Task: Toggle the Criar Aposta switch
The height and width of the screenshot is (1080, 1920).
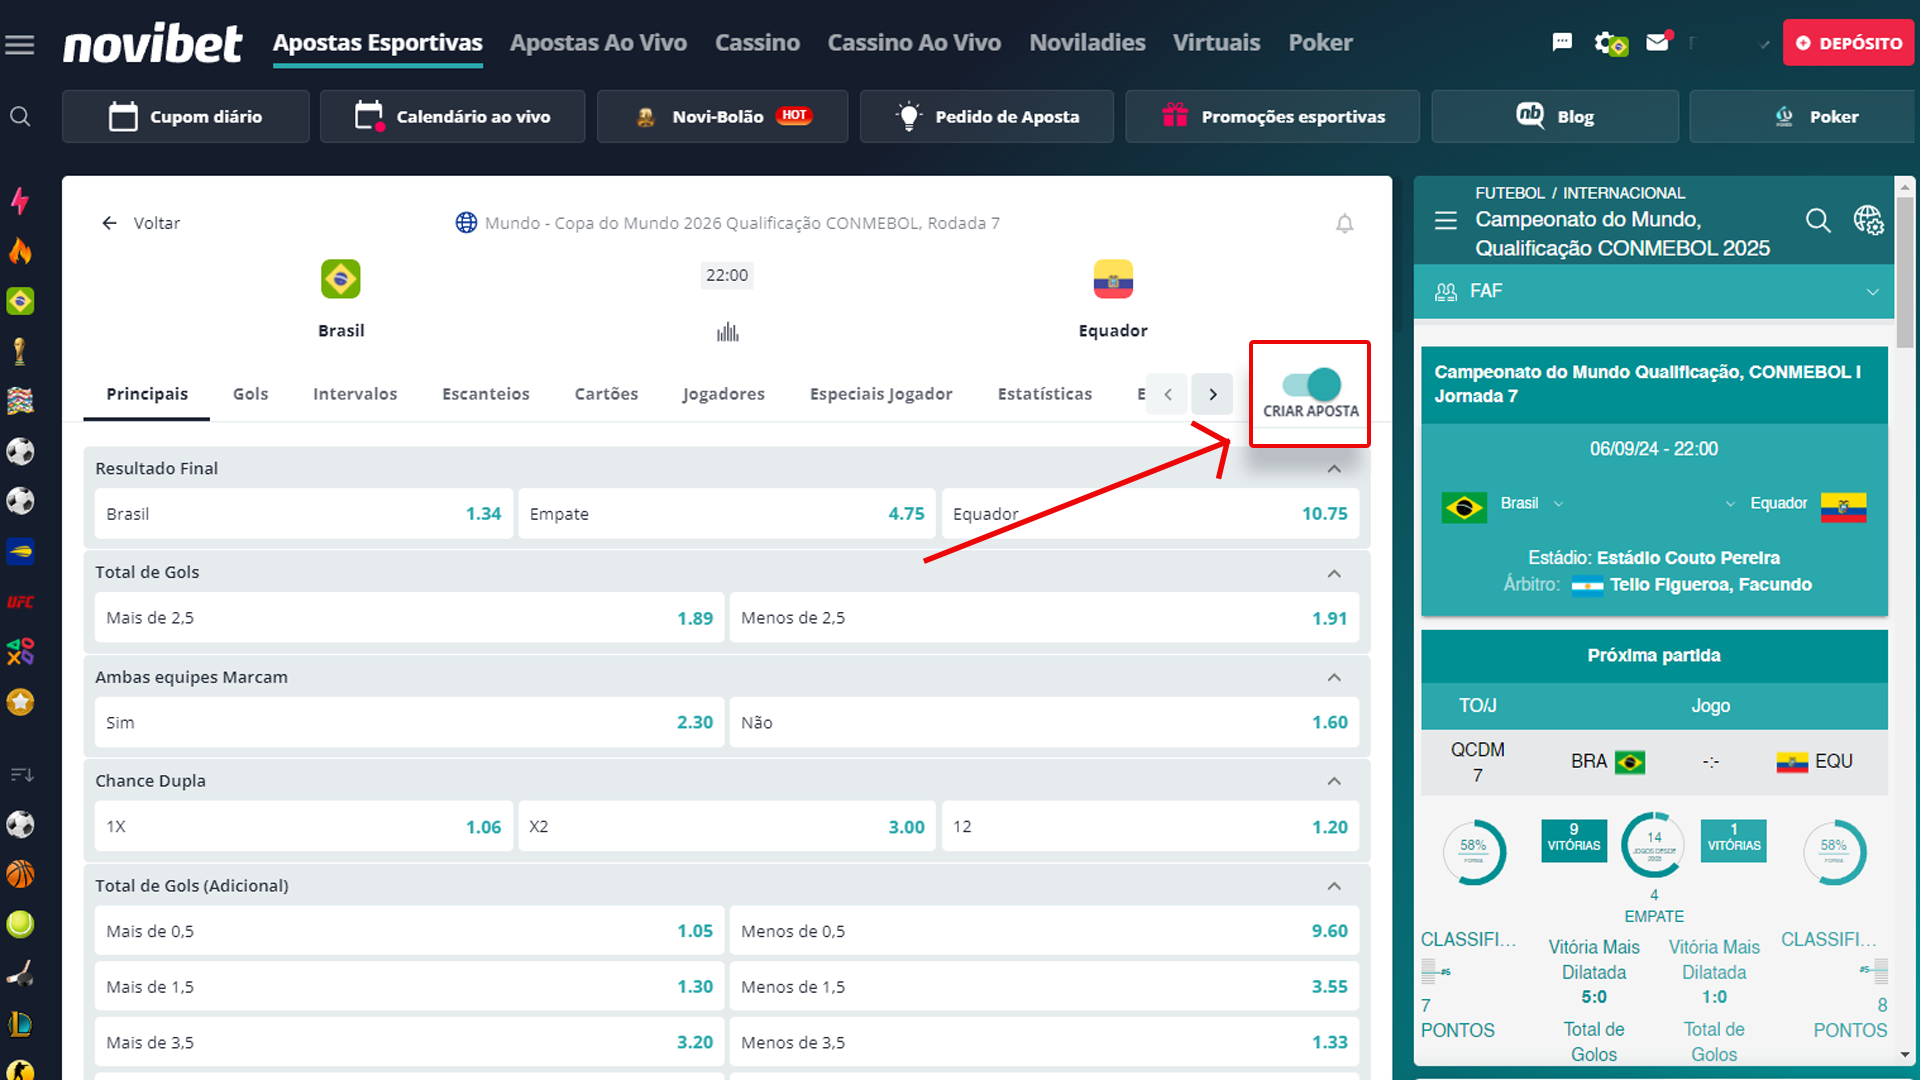Action: click(1311, 384)
